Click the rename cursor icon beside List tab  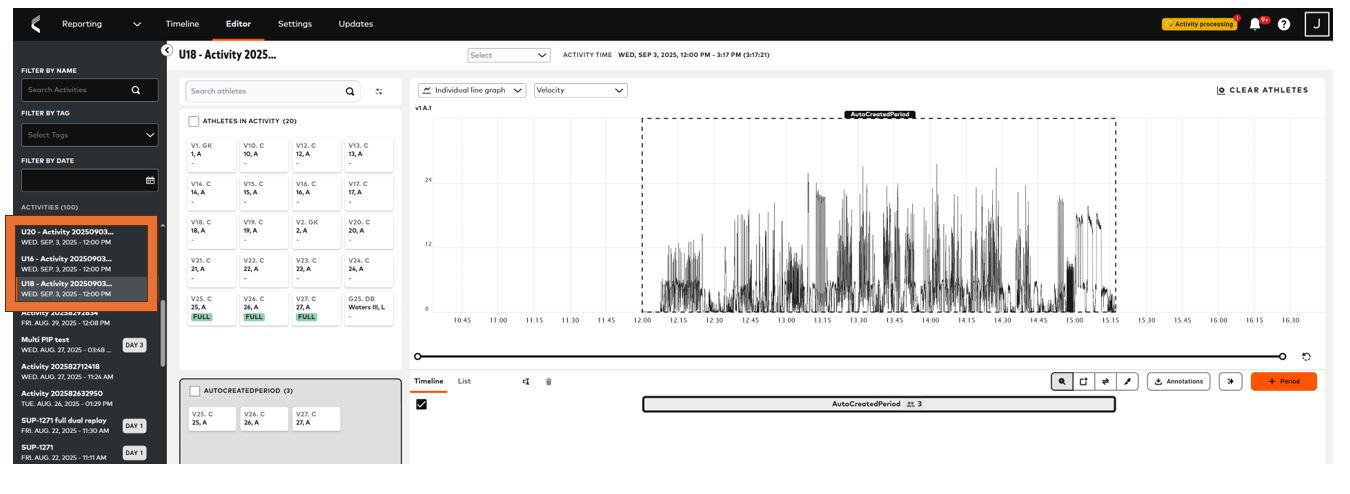tap(526, 381)
